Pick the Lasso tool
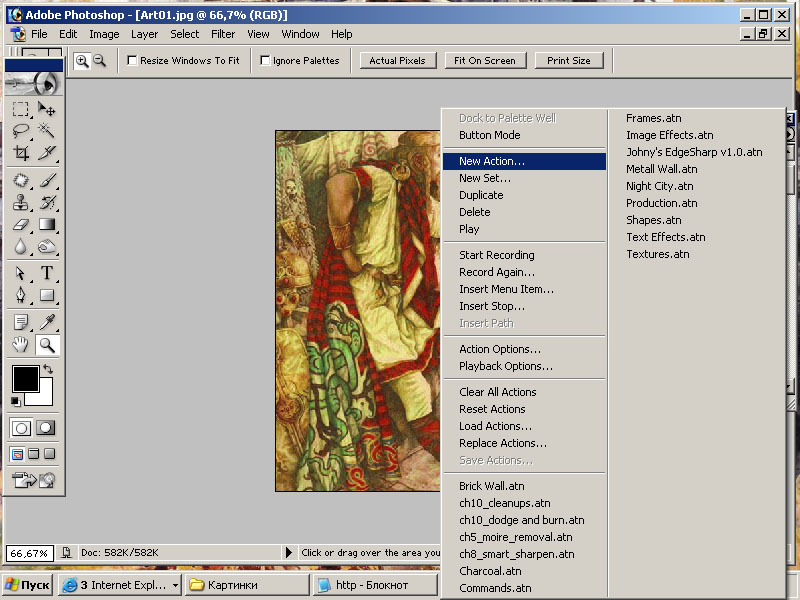 (x=21, y=131)
